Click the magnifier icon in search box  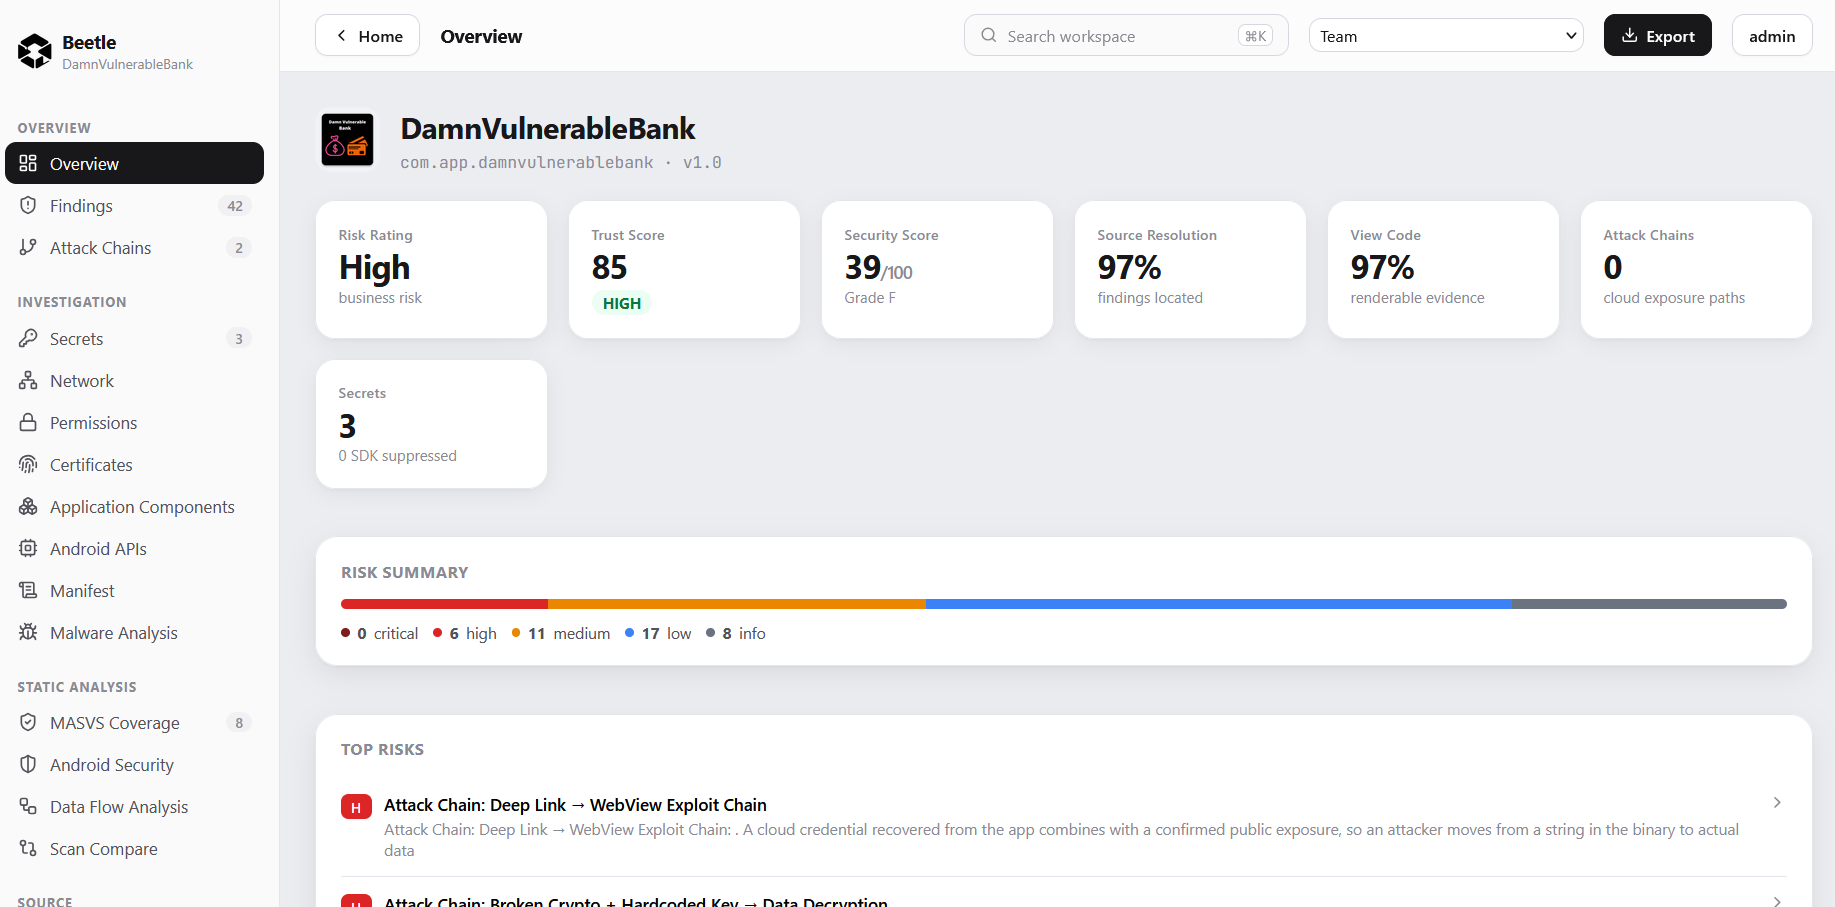(x=989, y=35)
